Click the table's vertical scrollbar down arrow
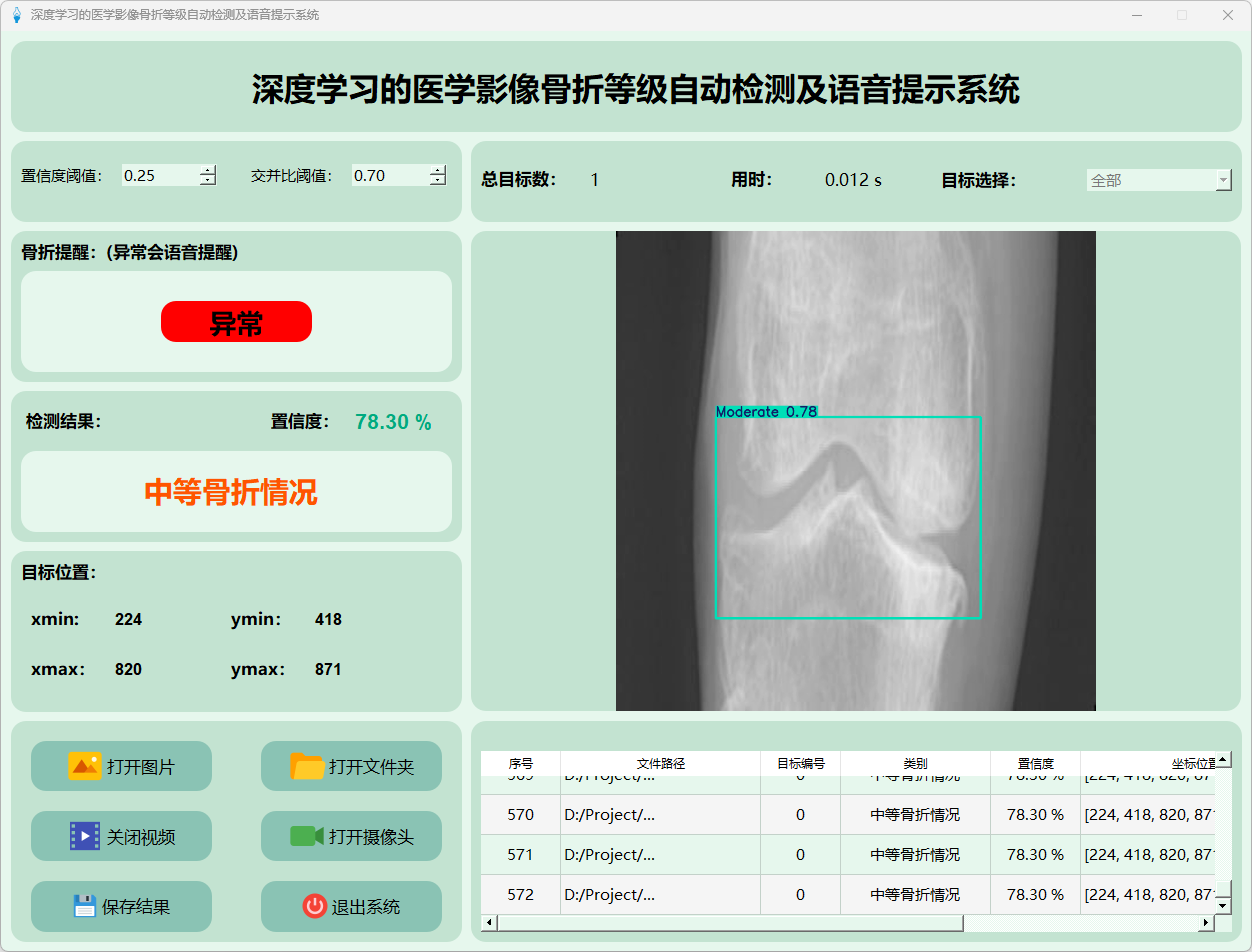This screenshot has width=1252, height=952. click(1223, 905)
